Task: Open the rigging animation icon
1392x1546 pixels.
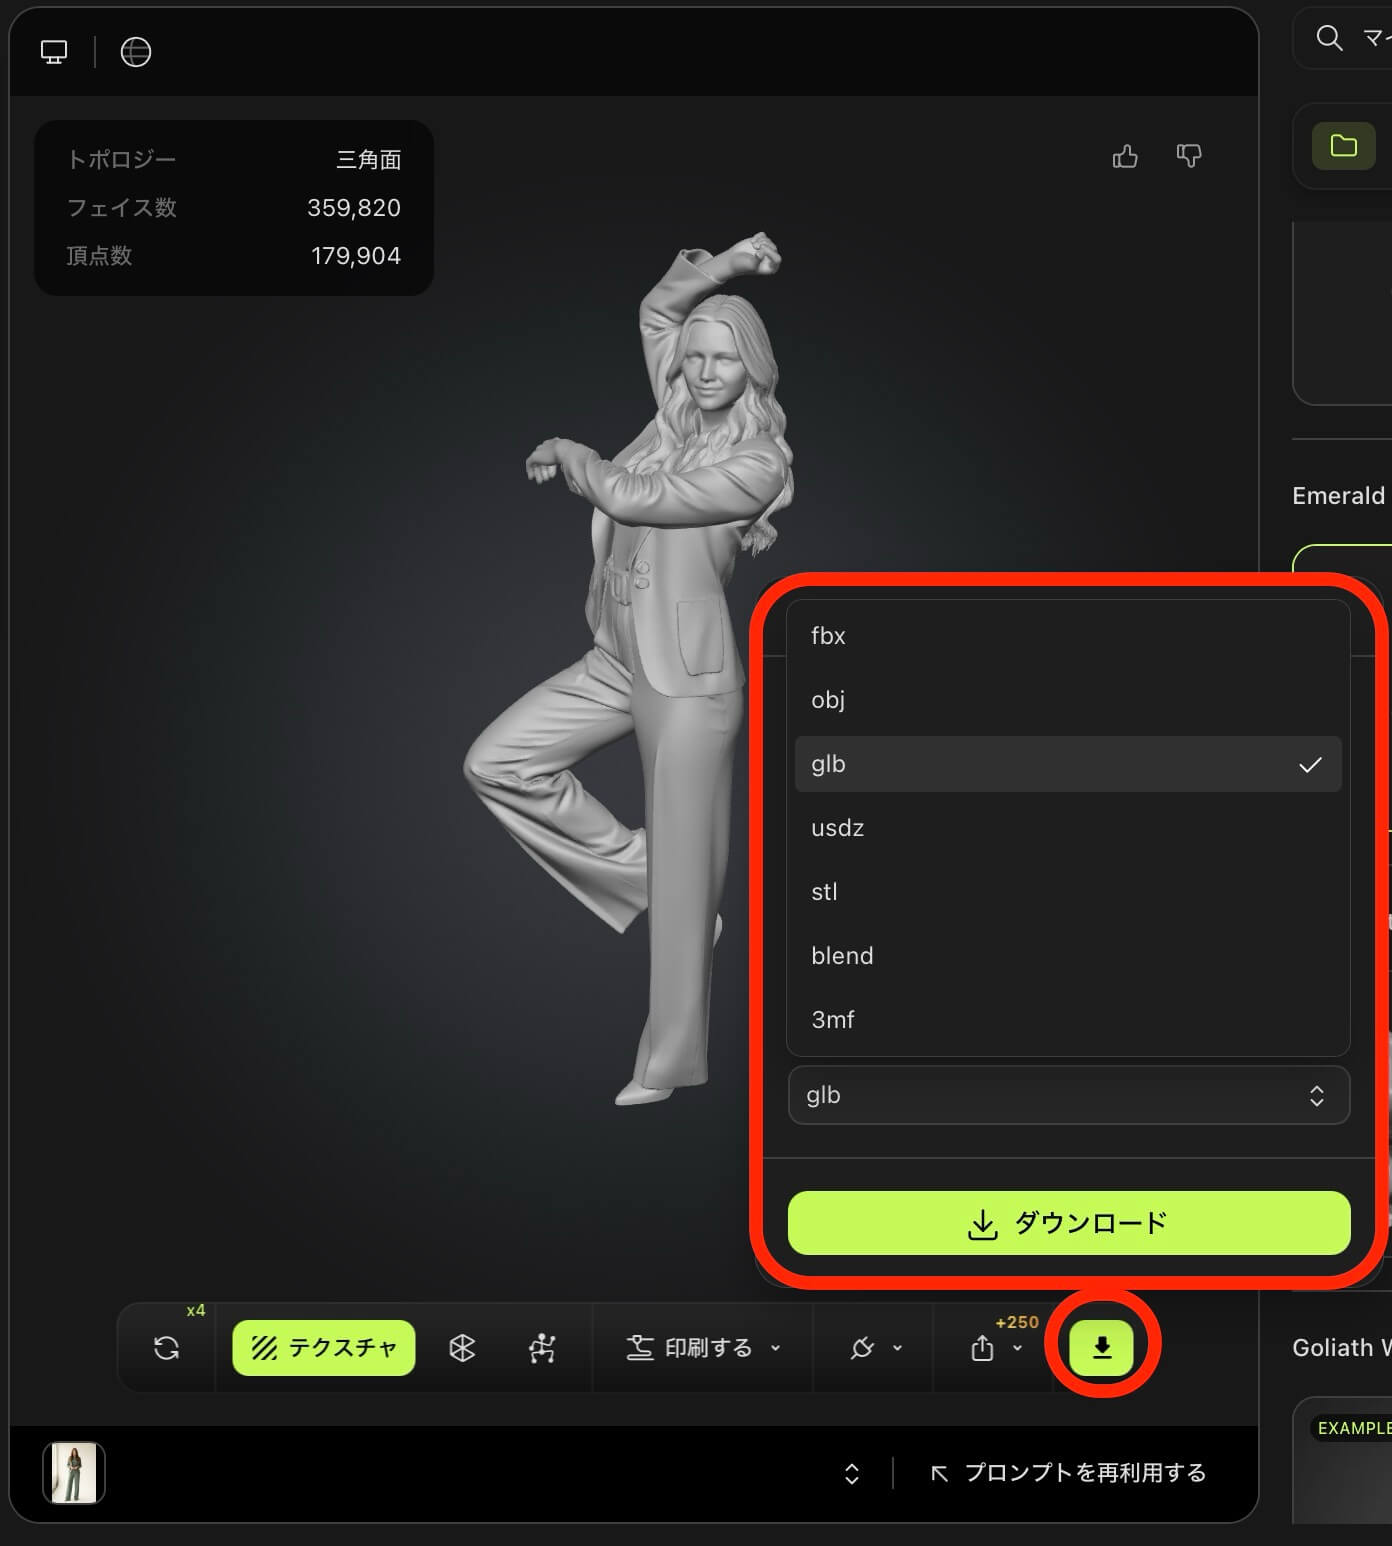Action: [x=542, y=1348]
